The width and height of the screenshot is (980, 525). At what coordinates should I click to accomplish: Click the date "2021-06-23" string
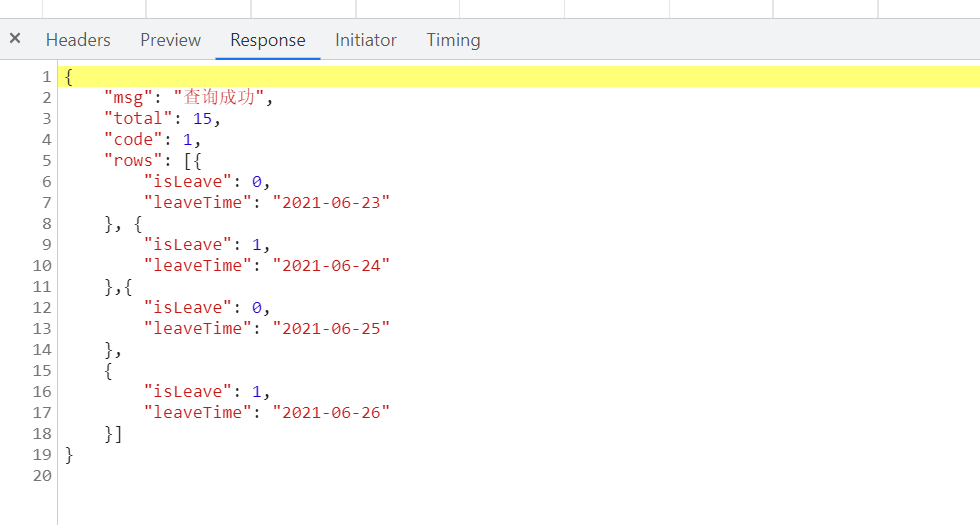coord(331,202)
